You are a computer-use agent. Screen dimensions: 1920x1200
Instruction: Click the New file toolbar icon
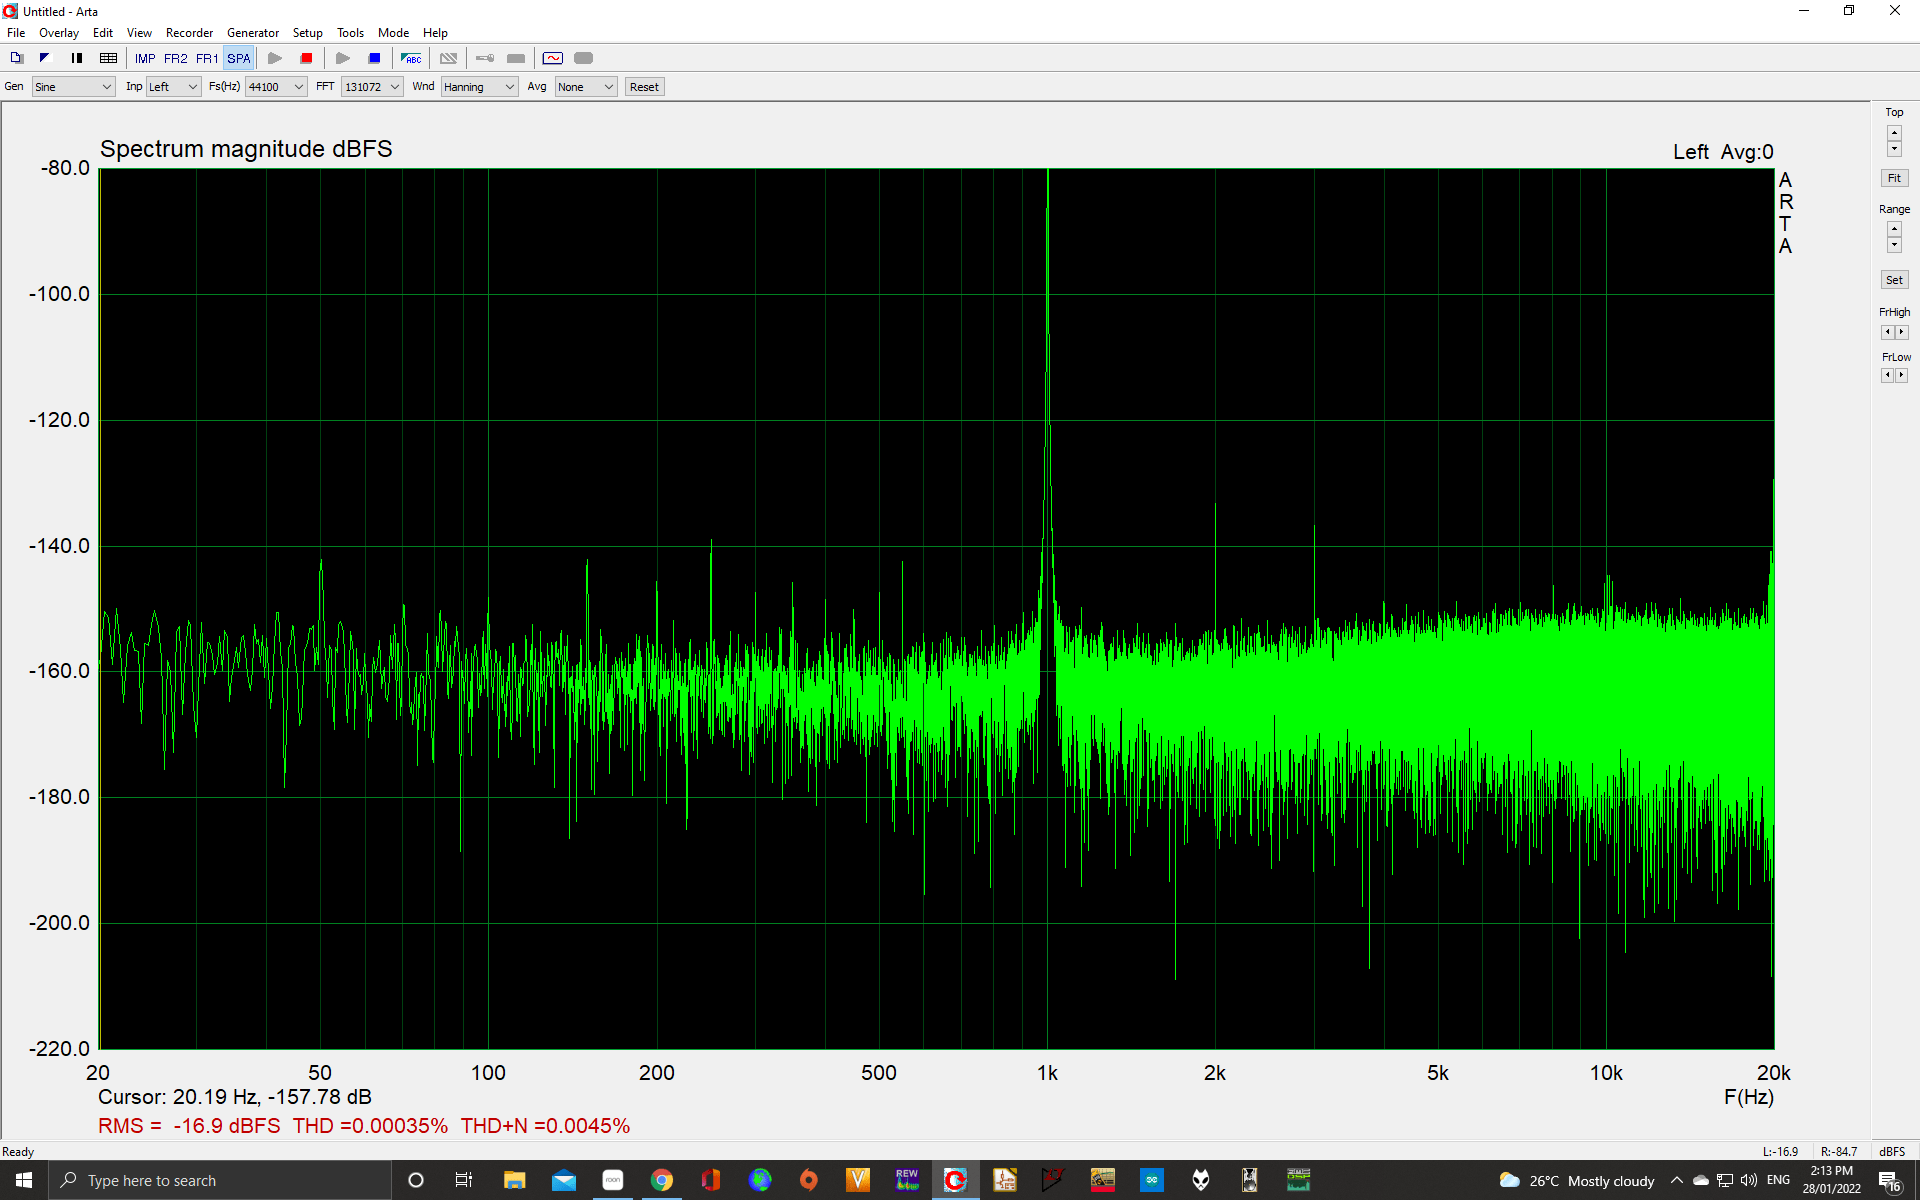point(17,58)
